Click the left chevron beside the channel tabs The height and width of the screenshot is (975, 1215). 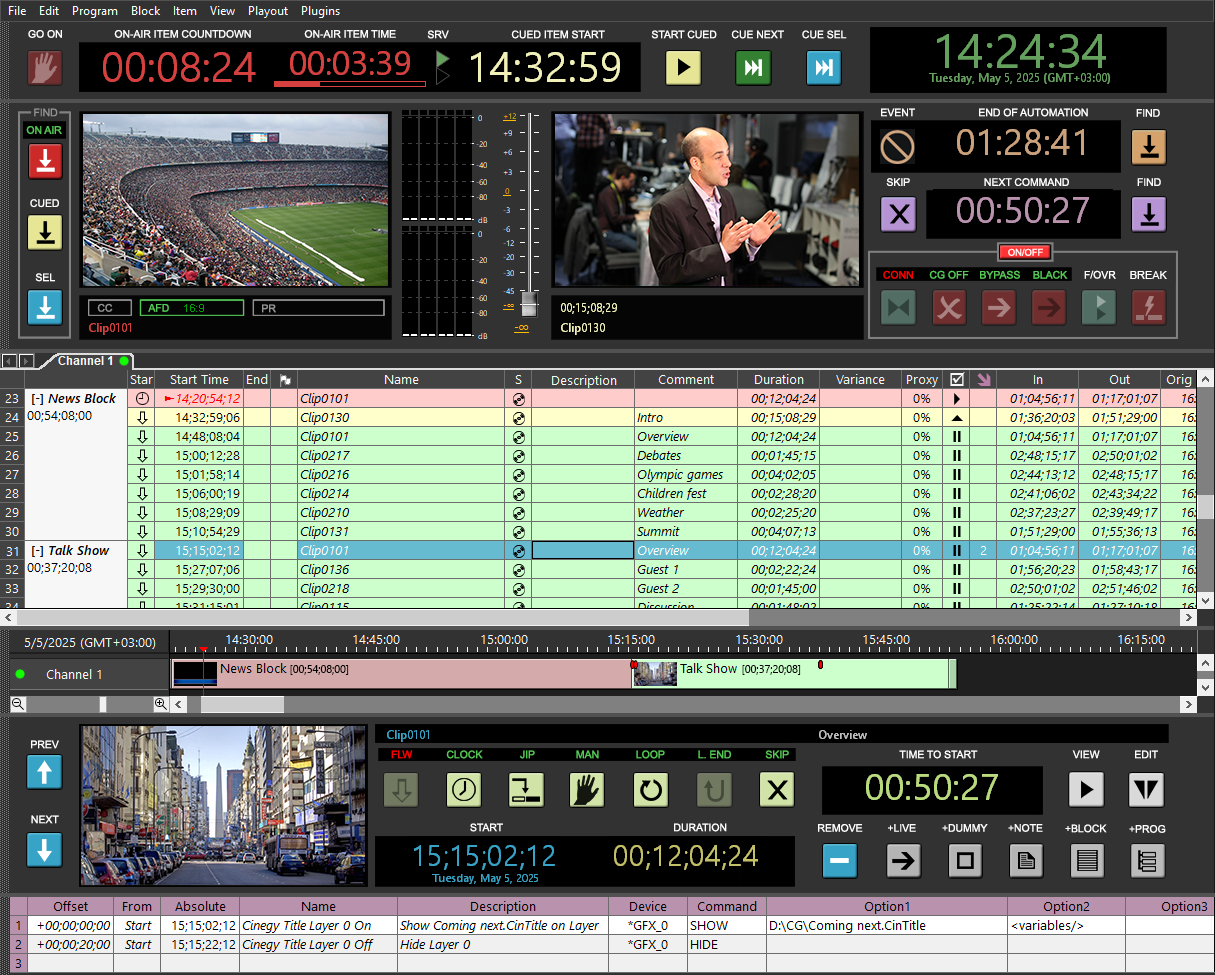[x=8, y=360]
